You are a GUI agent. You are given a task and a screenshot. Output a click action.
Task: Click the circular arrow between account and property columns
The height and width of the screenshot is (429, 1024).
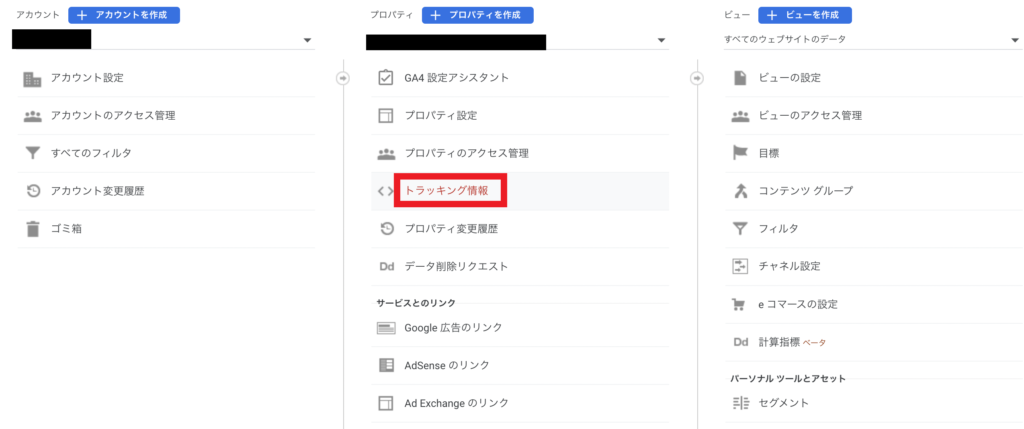(343, 78)
